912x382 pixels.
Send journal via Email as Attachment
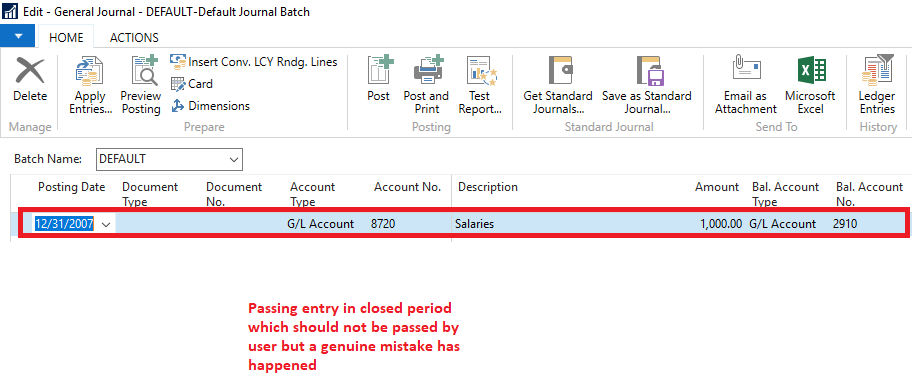[746, 72]
